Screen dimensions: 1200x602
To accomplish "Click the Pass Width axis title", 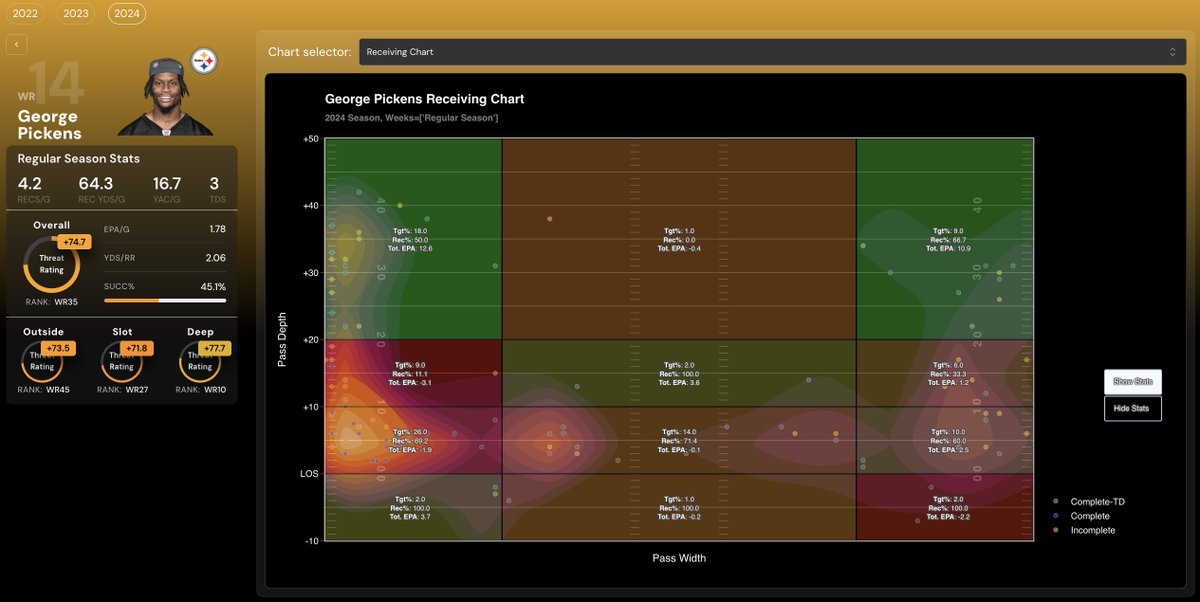I will coord(679,558).
